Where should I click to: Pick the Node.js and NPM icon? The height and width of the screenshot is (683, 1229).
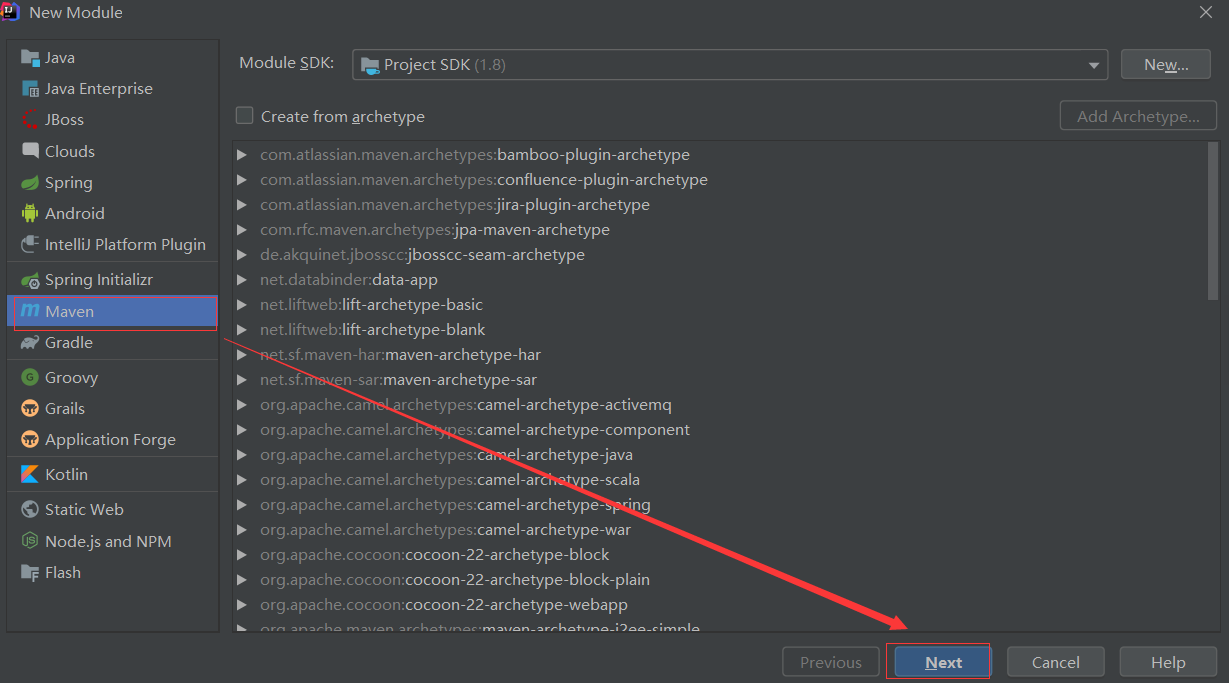pos(29,542)
